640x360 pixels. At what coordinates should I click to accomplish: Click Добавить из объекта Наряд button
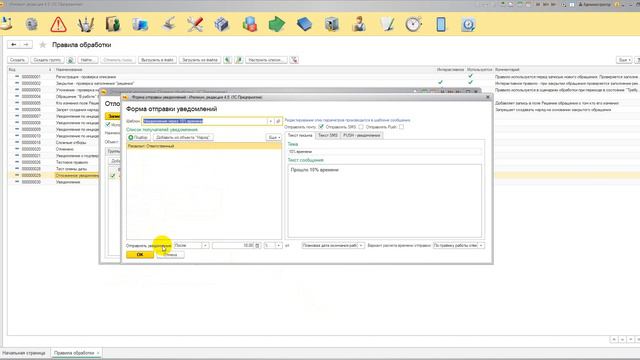point(183,138)
